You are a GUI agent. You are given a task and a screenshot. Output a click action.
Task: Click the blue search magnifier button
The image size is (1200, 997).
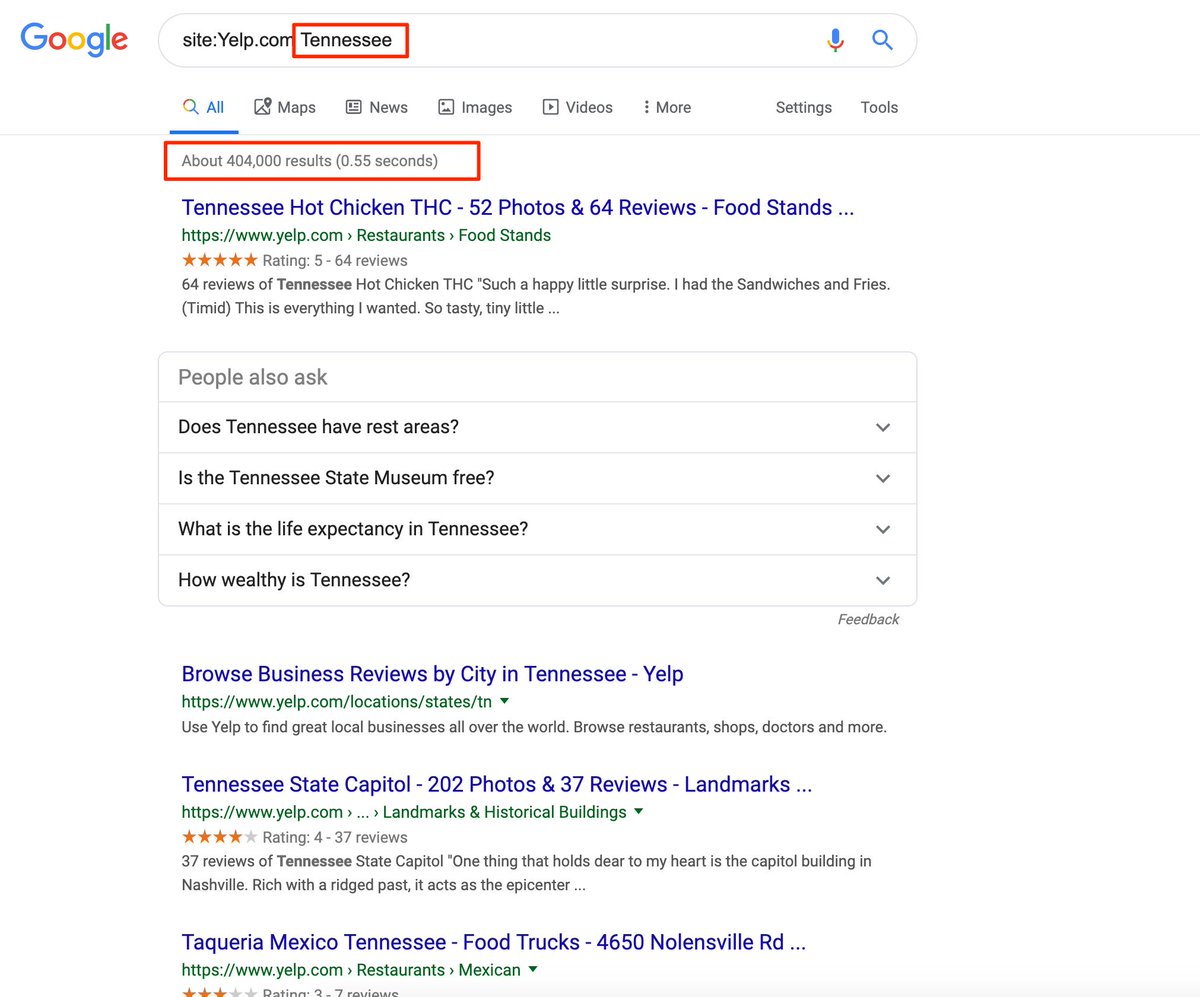point(882,40)
